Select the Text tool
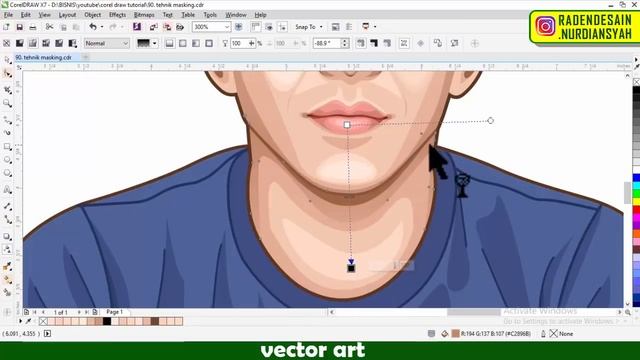 pos(7,190)
